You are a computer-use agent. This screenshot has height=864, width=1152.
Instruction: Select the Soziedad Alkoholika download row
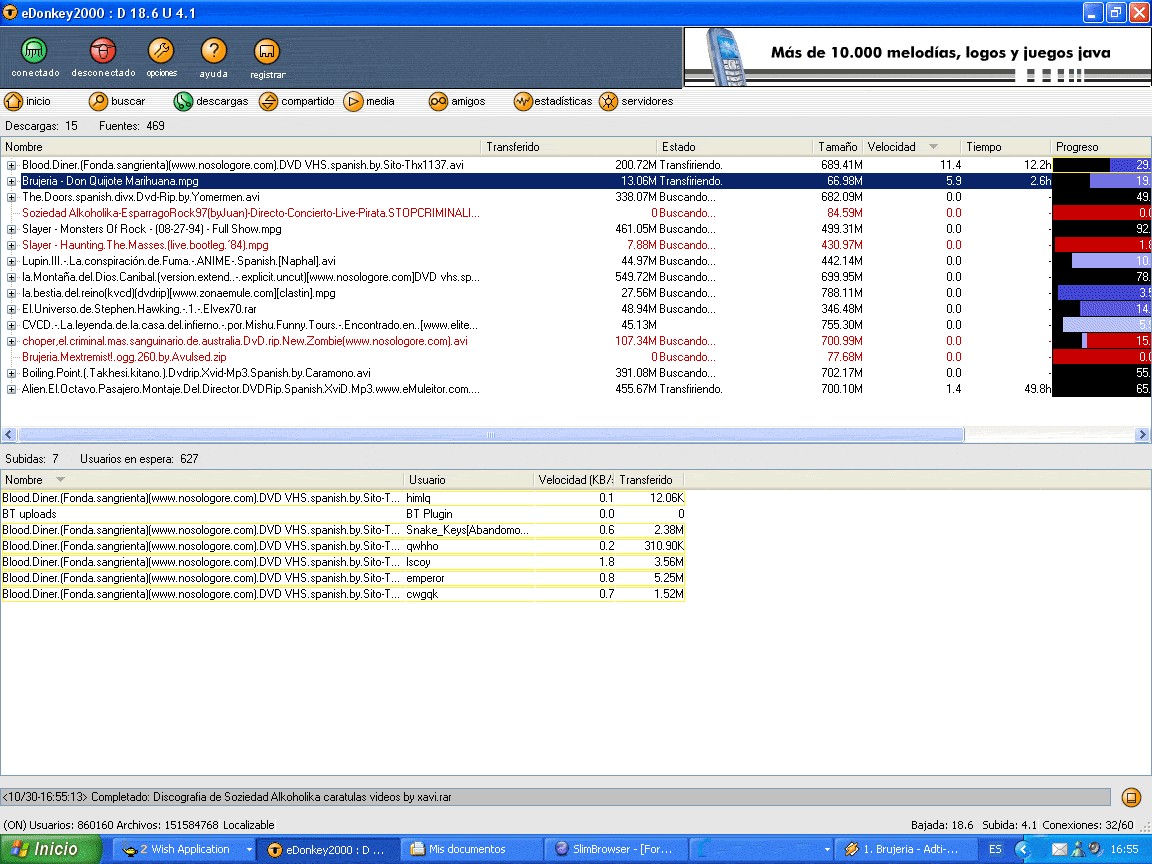click(x=250, y=213)
